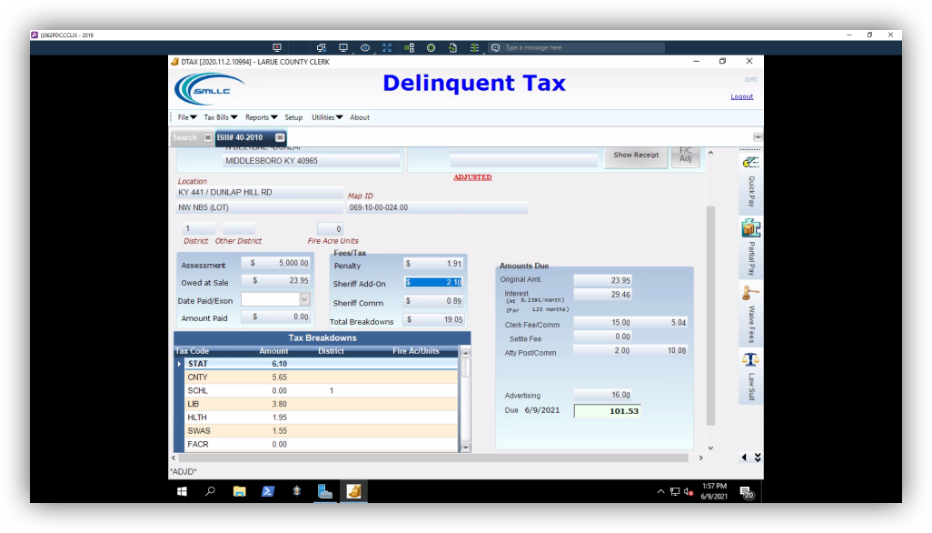
Task: Click the Fire Acre Units field
Action: tap(330, 229)
